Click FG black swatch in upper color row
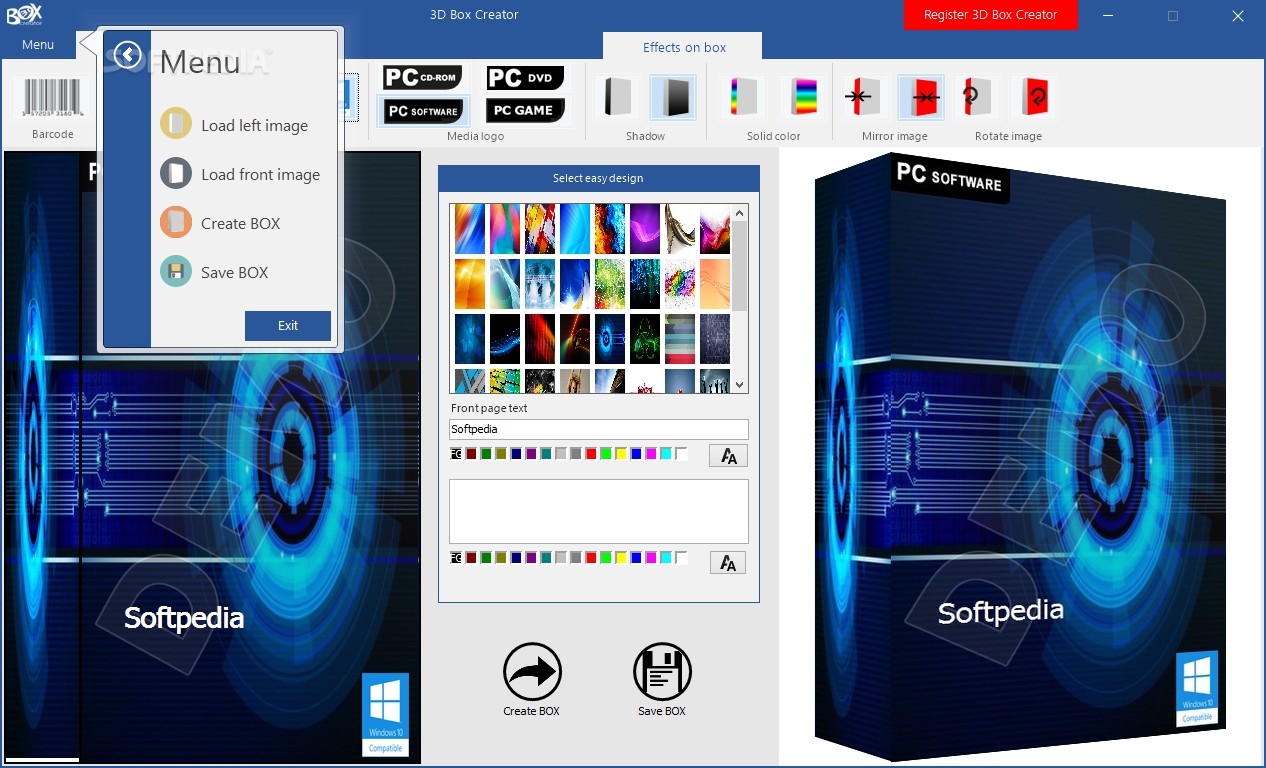This screenshot has height=768, width=1266. [x=456, y=454]
